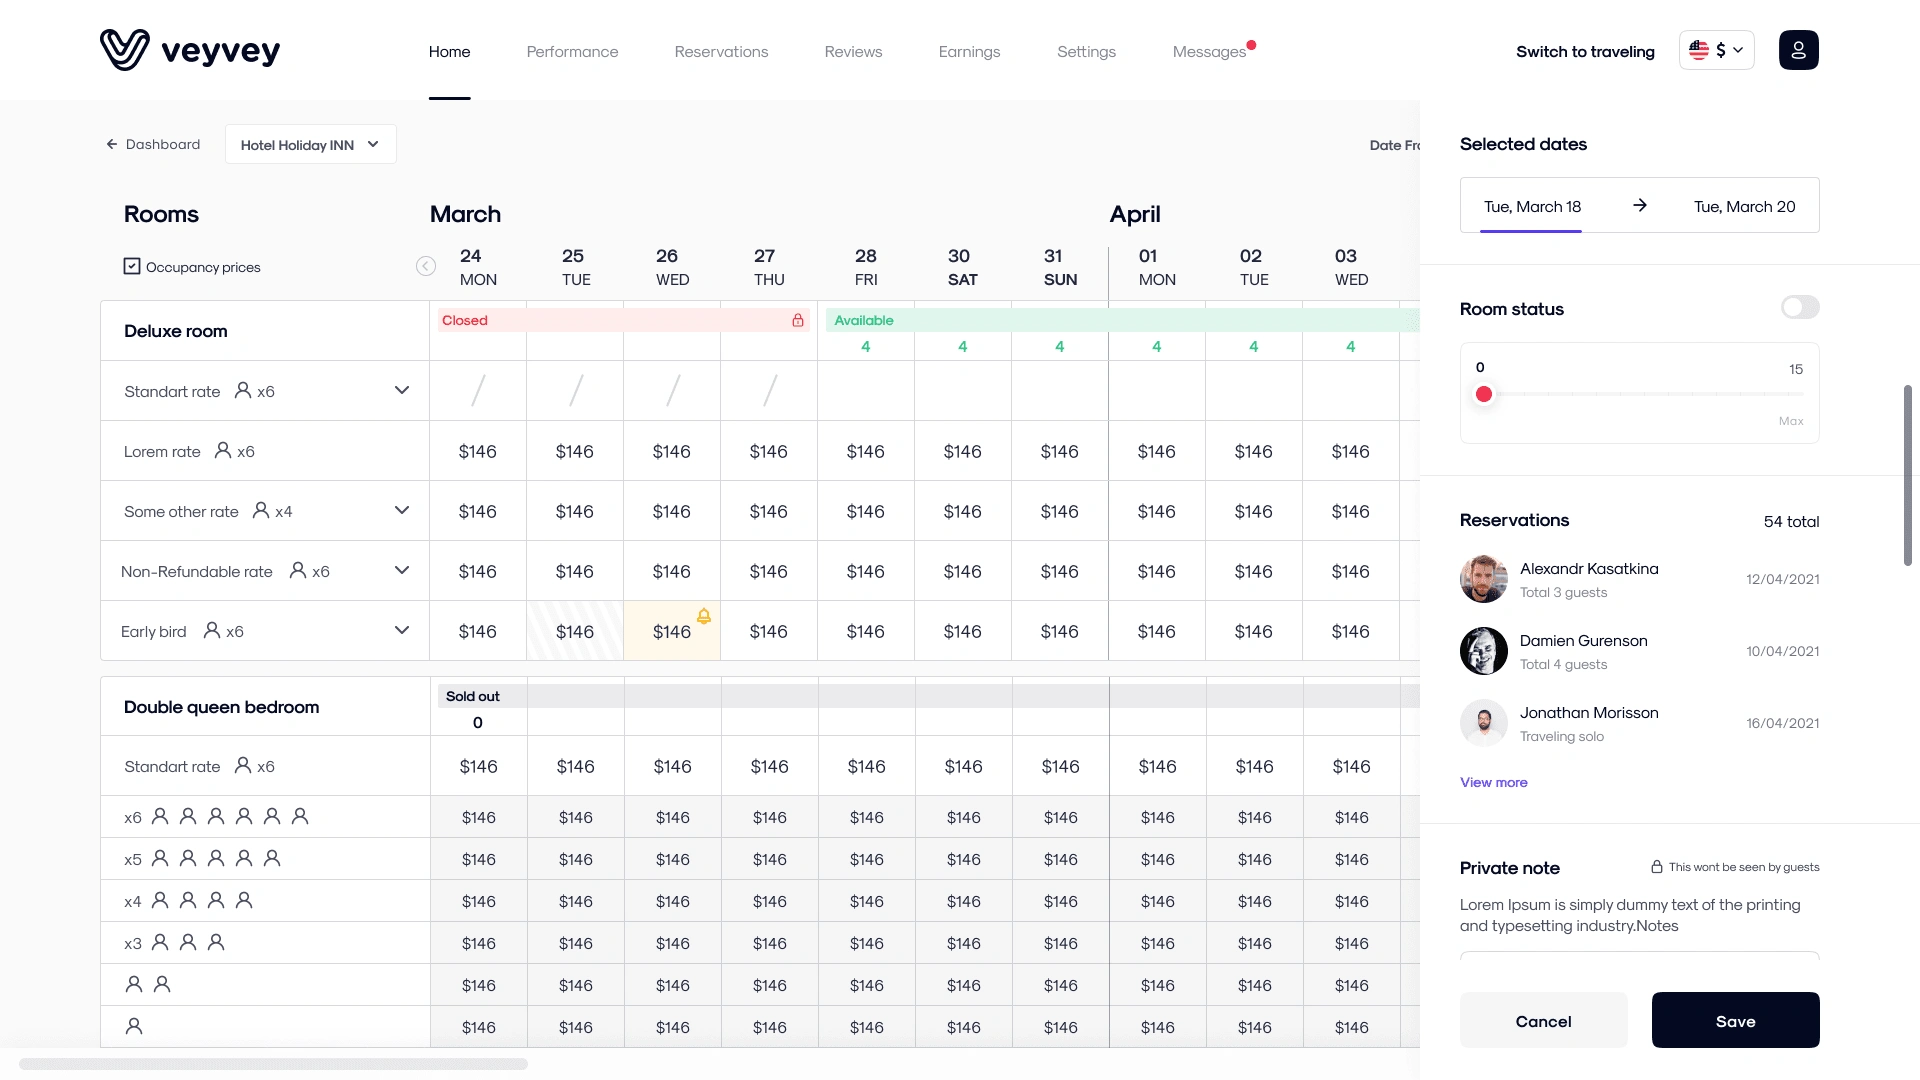This screenshot has height=1080, width=1920.
Task: Click the private note lock icon
Action: pos(1656,866)
